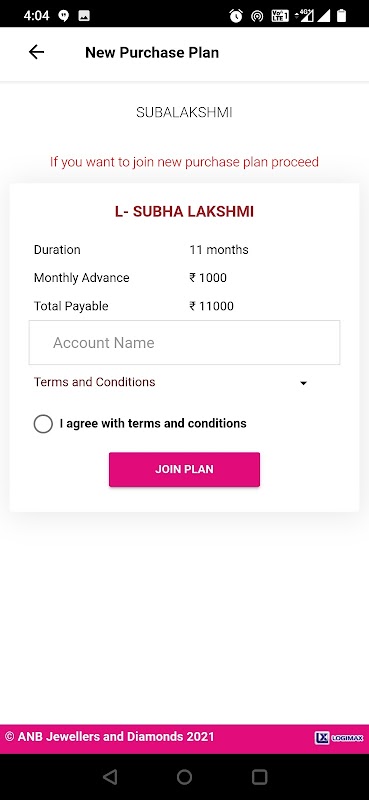This screenshot has height=800, width=369.
Task: Tap the New Purchase Plan header title
Action: click(x=152, y=53)
